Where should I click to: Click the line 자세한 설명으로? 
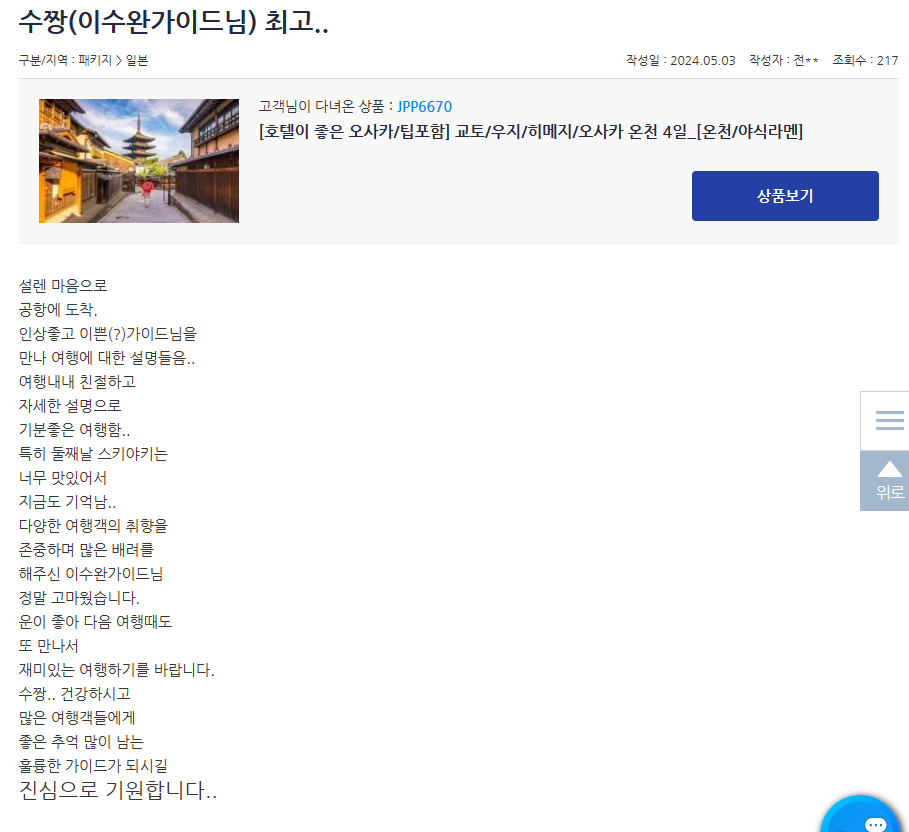click(70, 406)
